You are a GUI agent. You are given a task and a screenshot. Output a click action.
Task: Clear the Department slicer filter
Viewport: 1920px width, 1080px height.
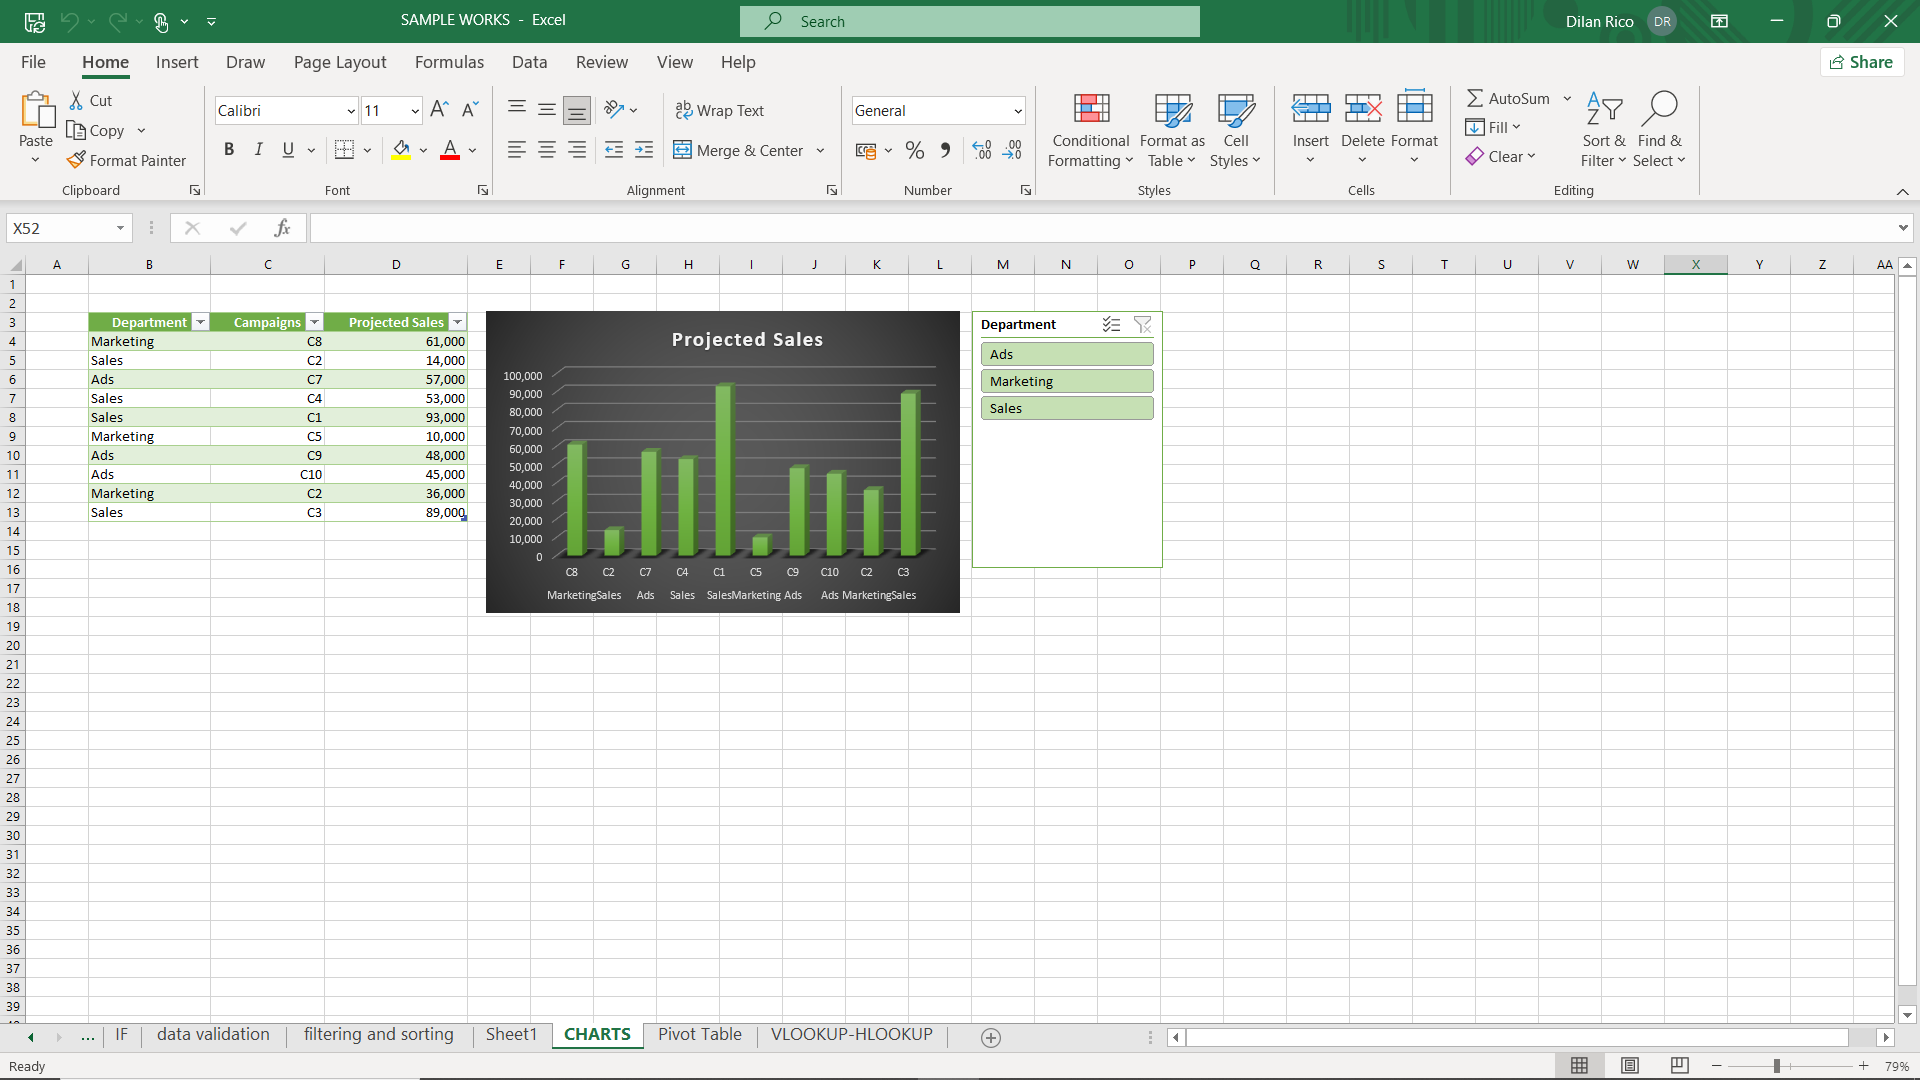coord(1142,324)
